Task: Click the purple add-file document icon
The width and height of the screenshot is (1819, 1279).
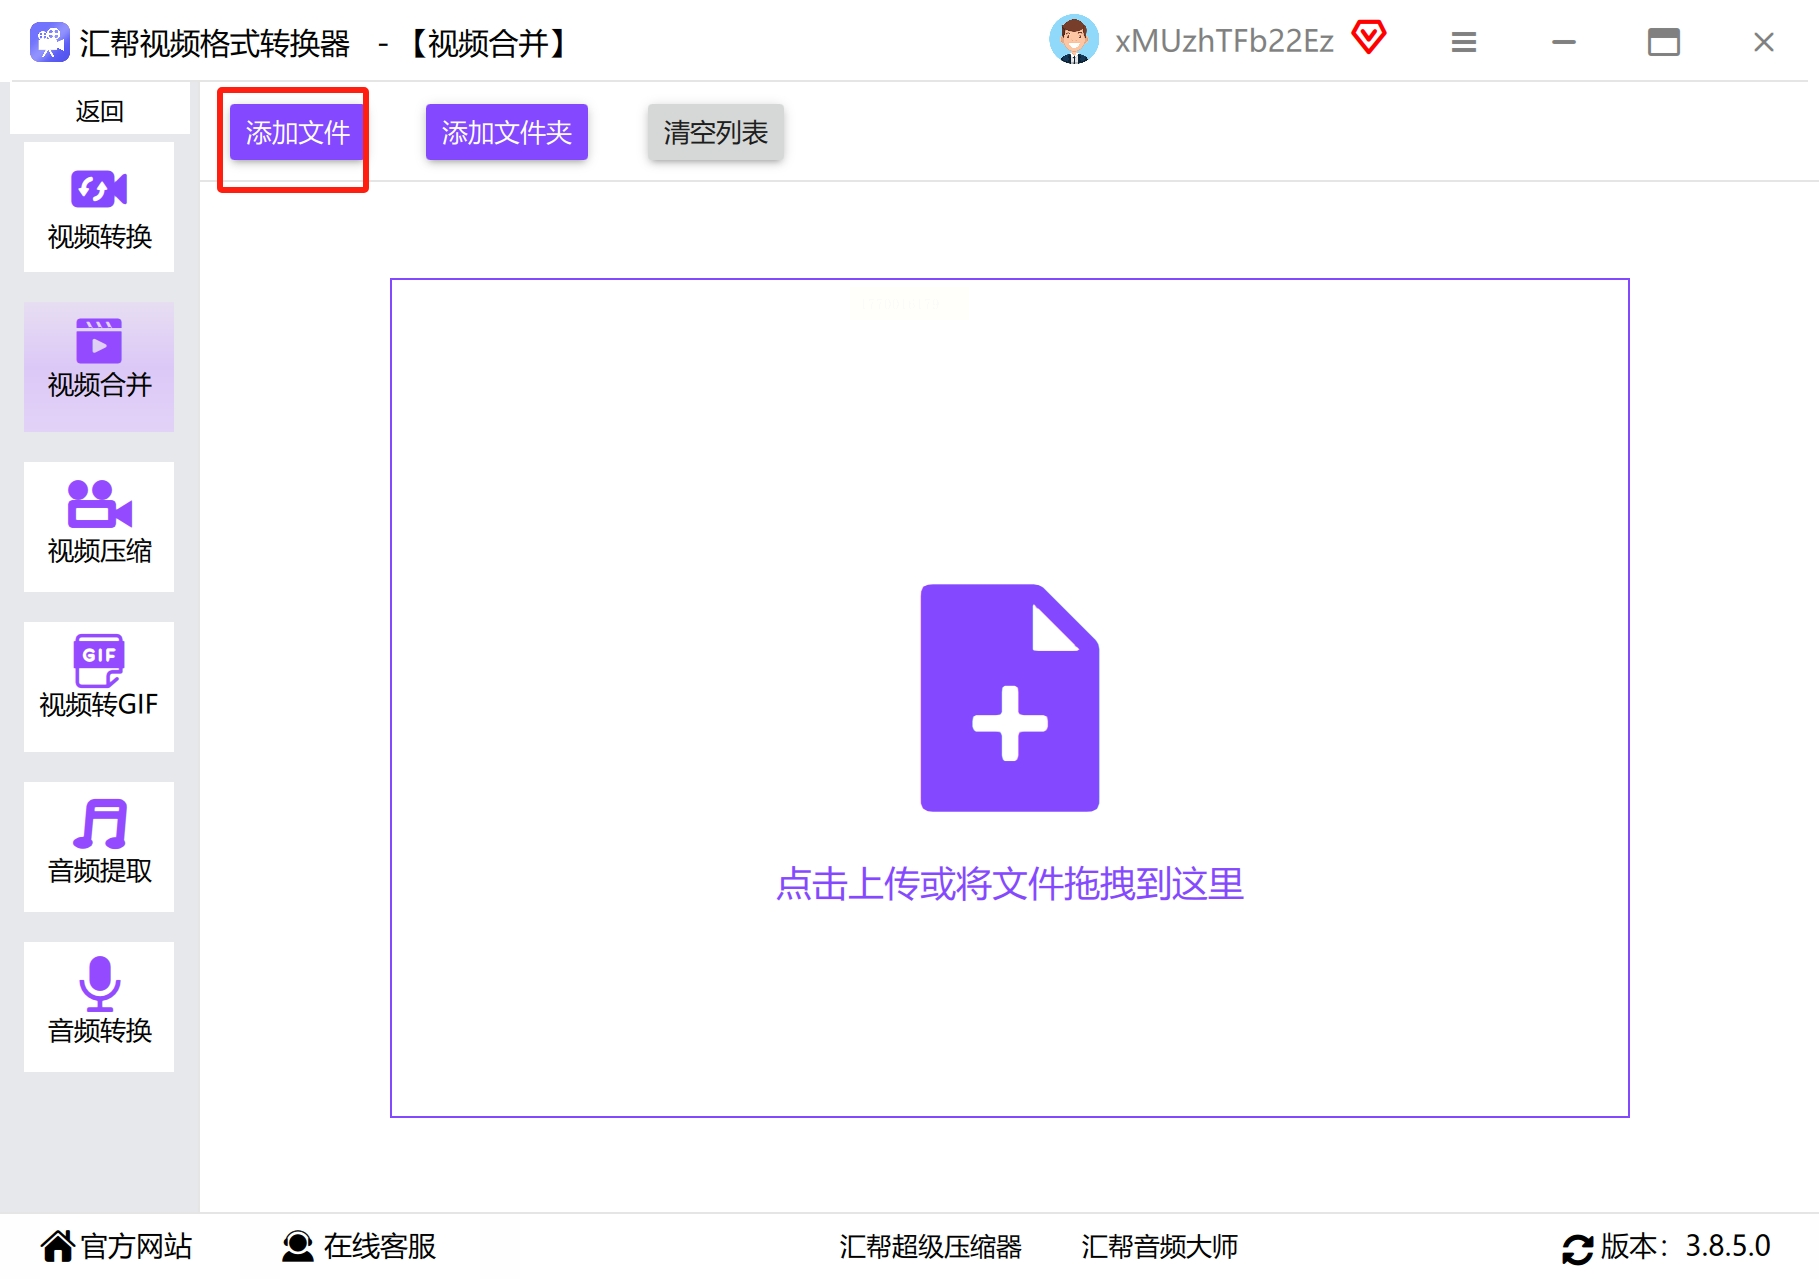Action: point(1009,697)
